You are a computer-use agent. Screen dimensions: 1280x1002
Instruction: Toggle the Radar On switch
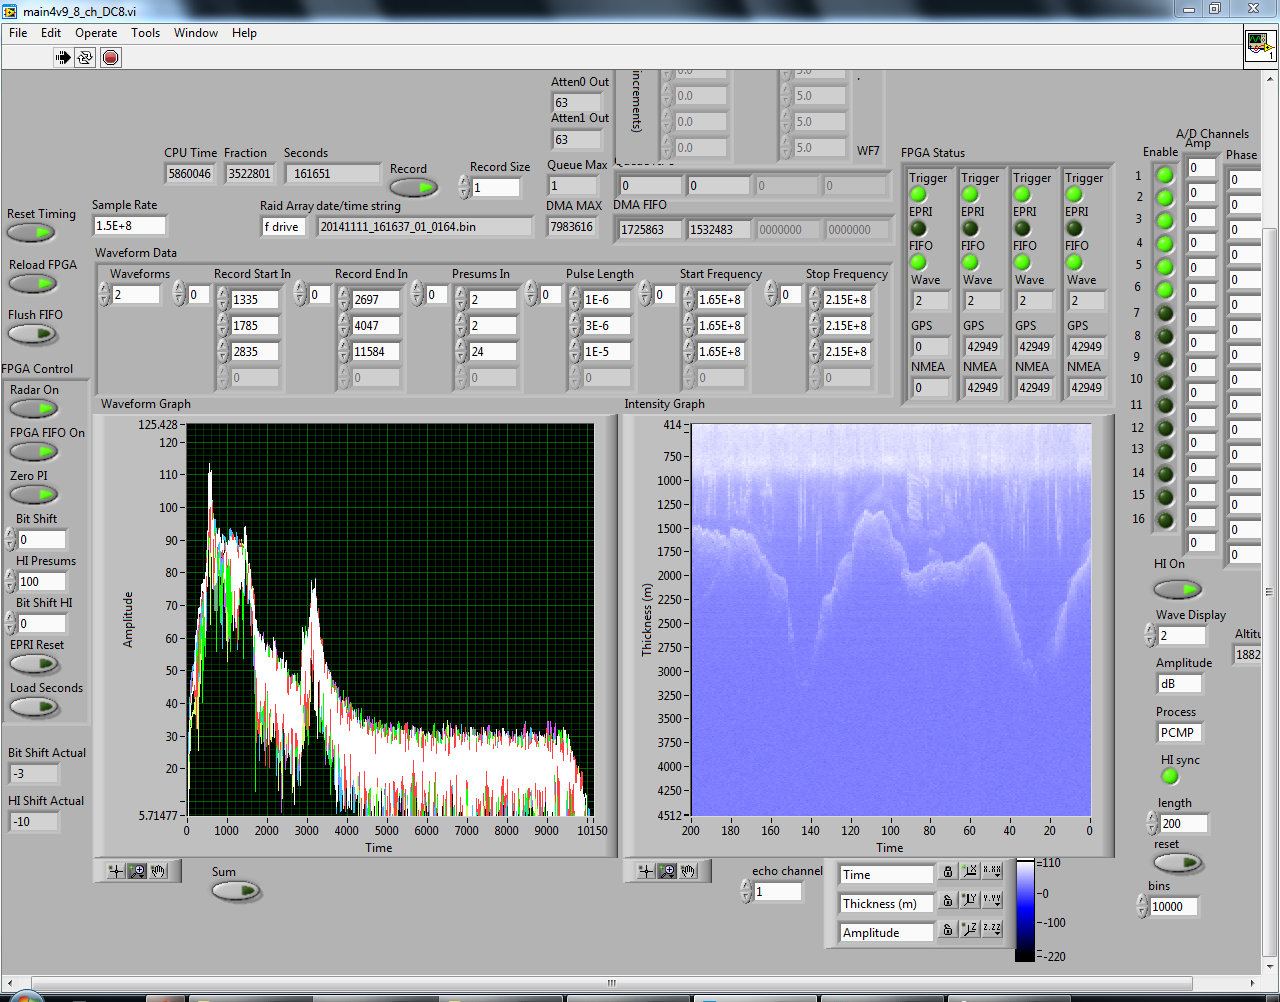click(34, 409)
